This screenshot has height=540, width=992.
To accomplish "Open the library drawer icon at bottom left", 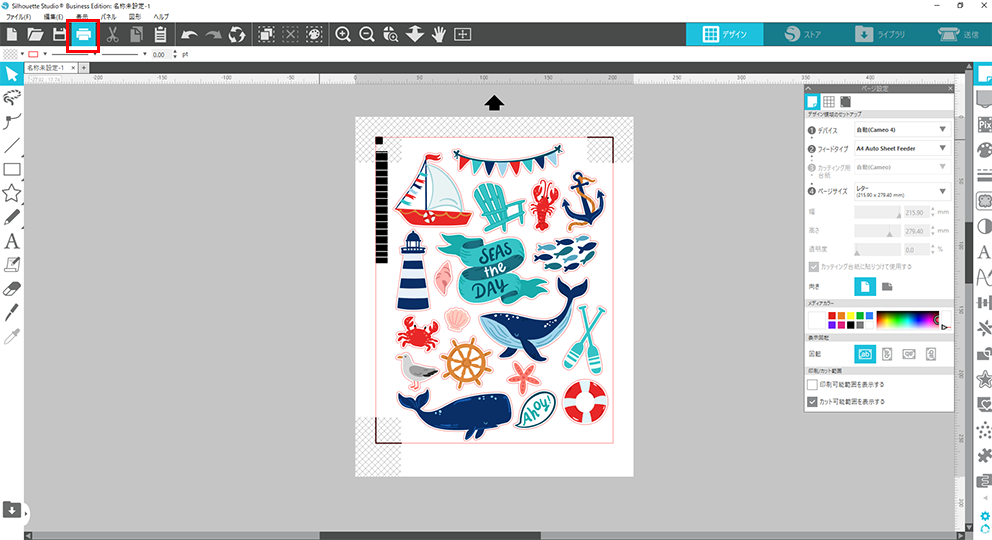I will point(11,509).
